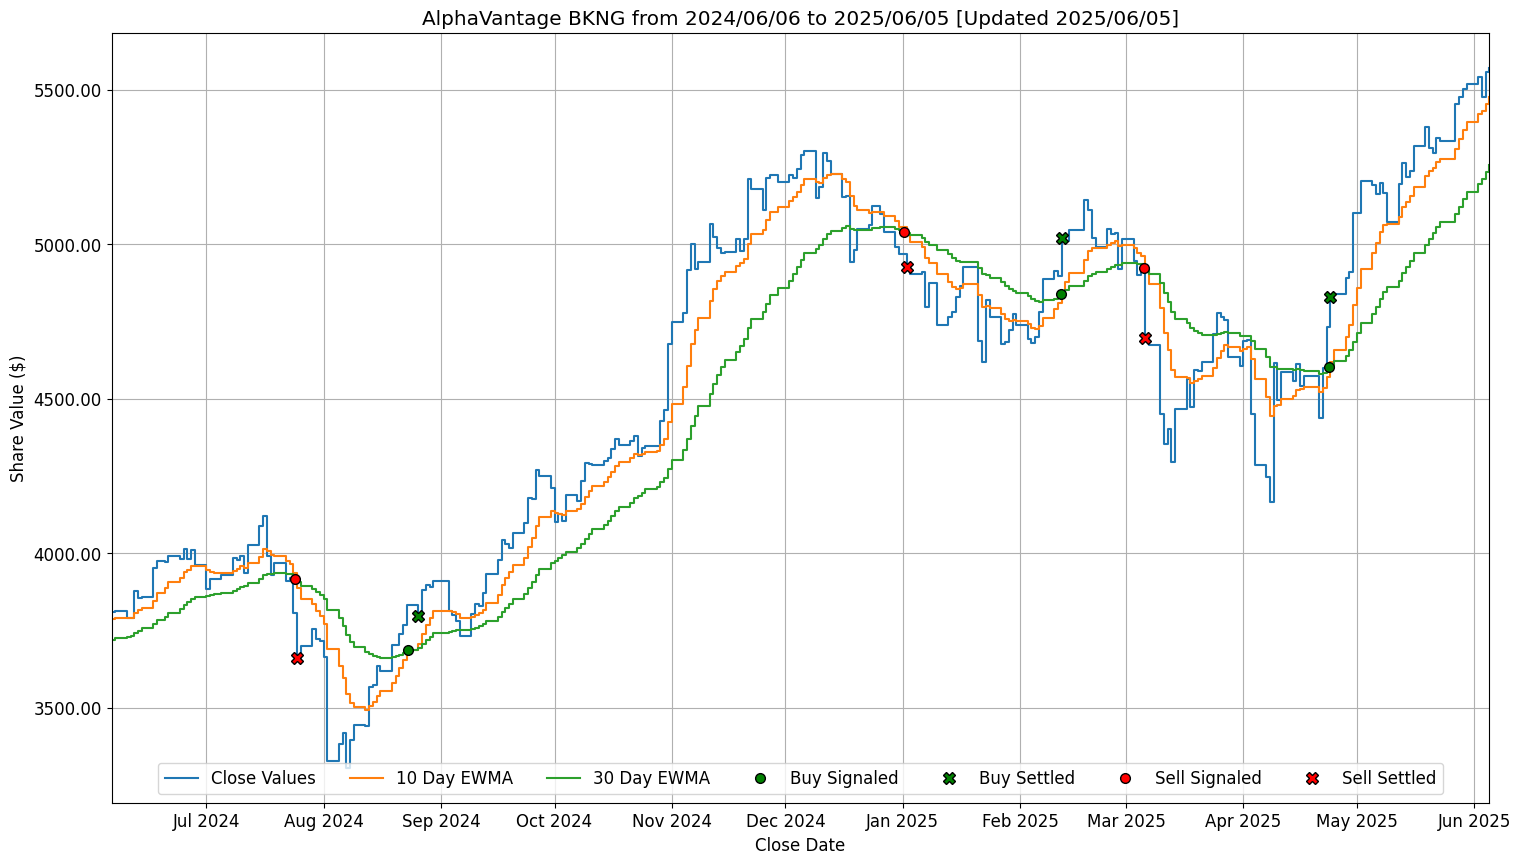Click the August 2024 buy settled marker
Viewport: 1520px width, 864px height.
pyautogui.click(x=418, y=616)
